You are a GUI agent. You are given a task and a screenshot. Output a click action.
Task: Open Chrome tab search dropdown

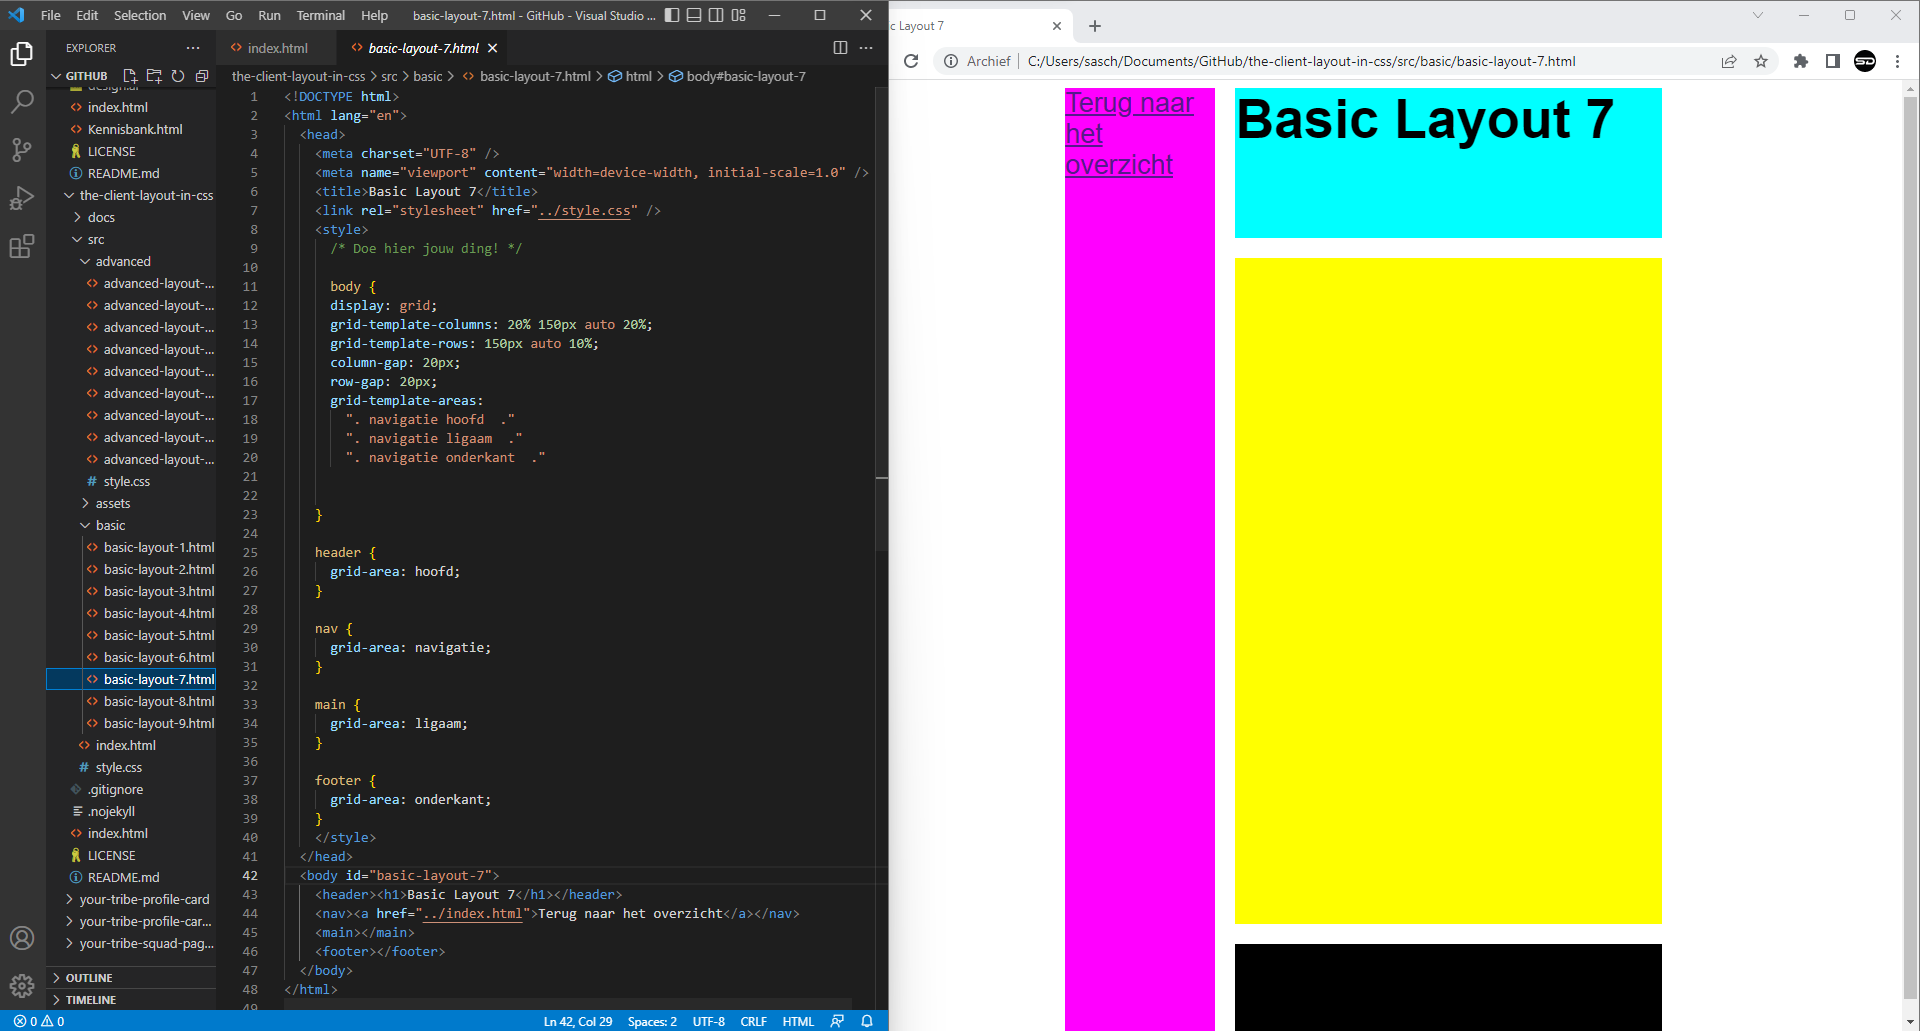1758,15
